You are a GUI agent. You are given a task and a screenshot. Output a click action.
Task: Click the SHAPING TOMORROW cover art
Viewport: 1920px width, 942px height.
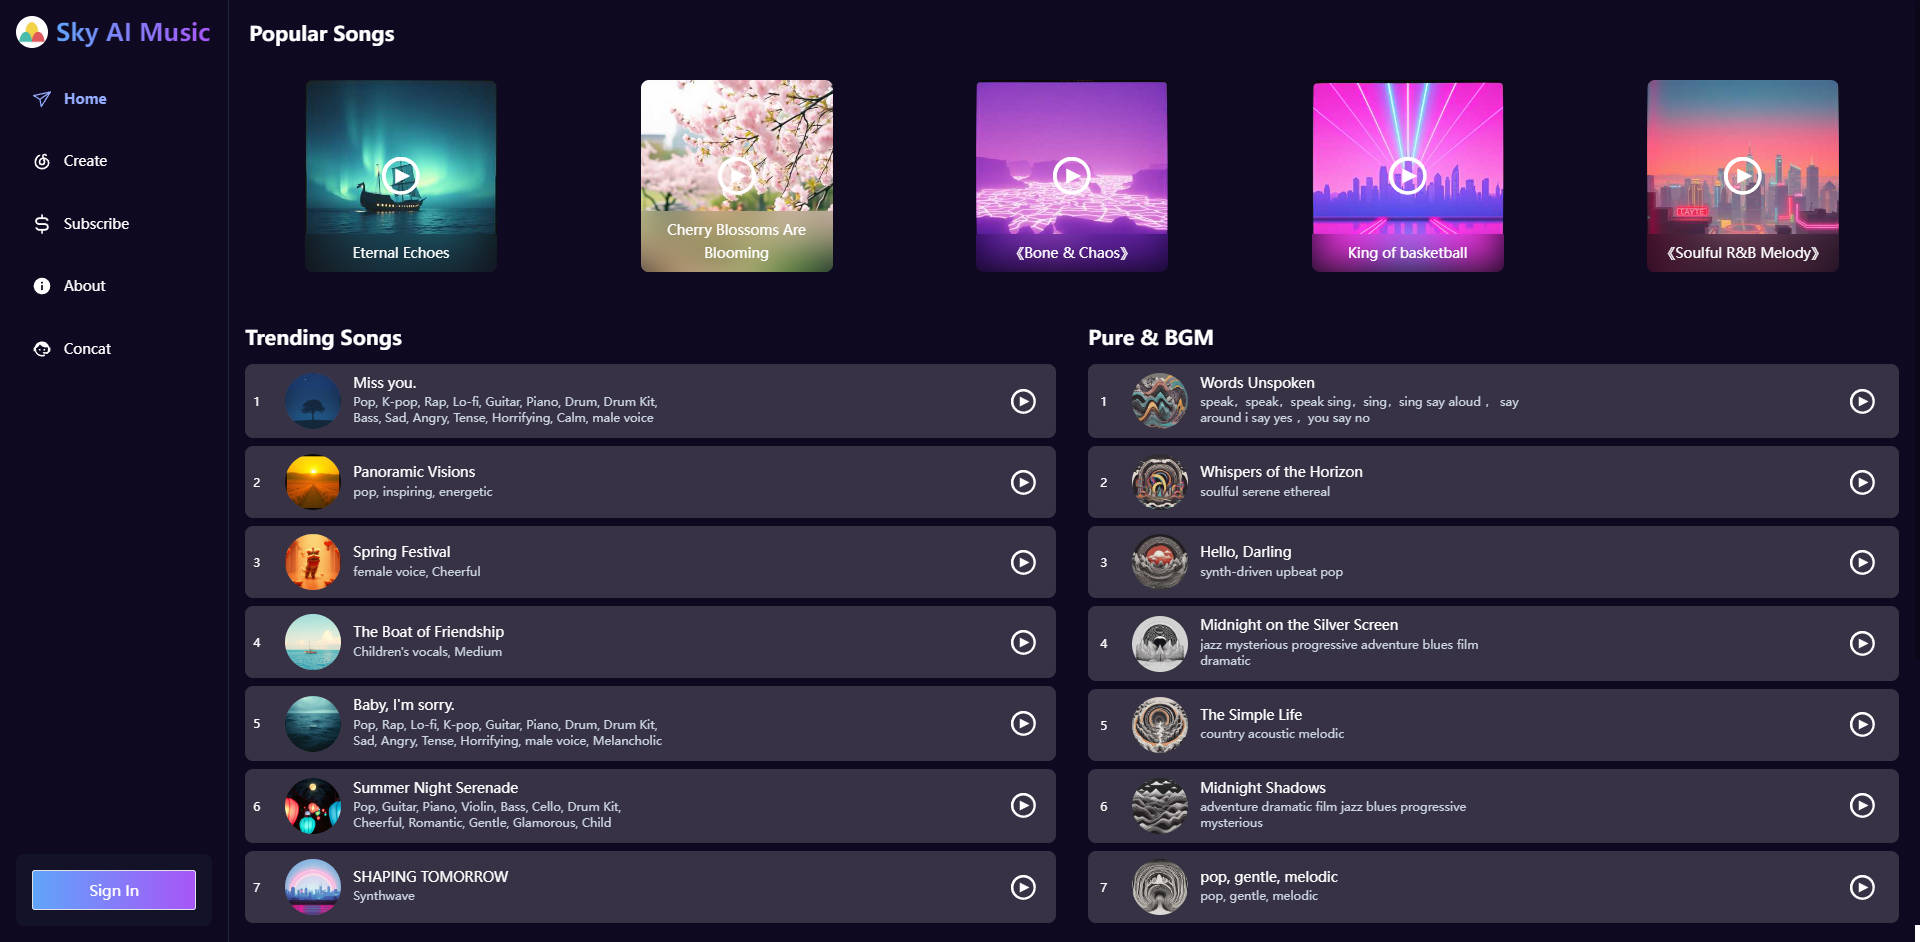click(x=313, y=886)
